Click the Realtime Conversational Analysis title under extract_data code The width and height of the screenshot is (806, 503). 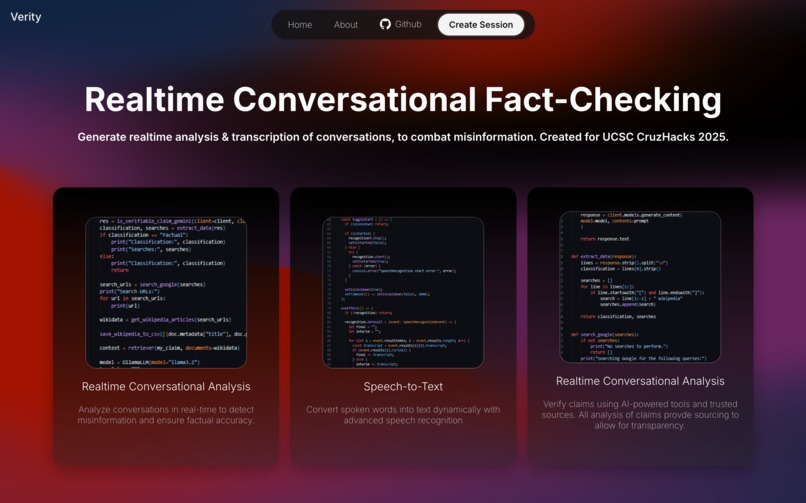pyautogui.click(x=640, y=381)
